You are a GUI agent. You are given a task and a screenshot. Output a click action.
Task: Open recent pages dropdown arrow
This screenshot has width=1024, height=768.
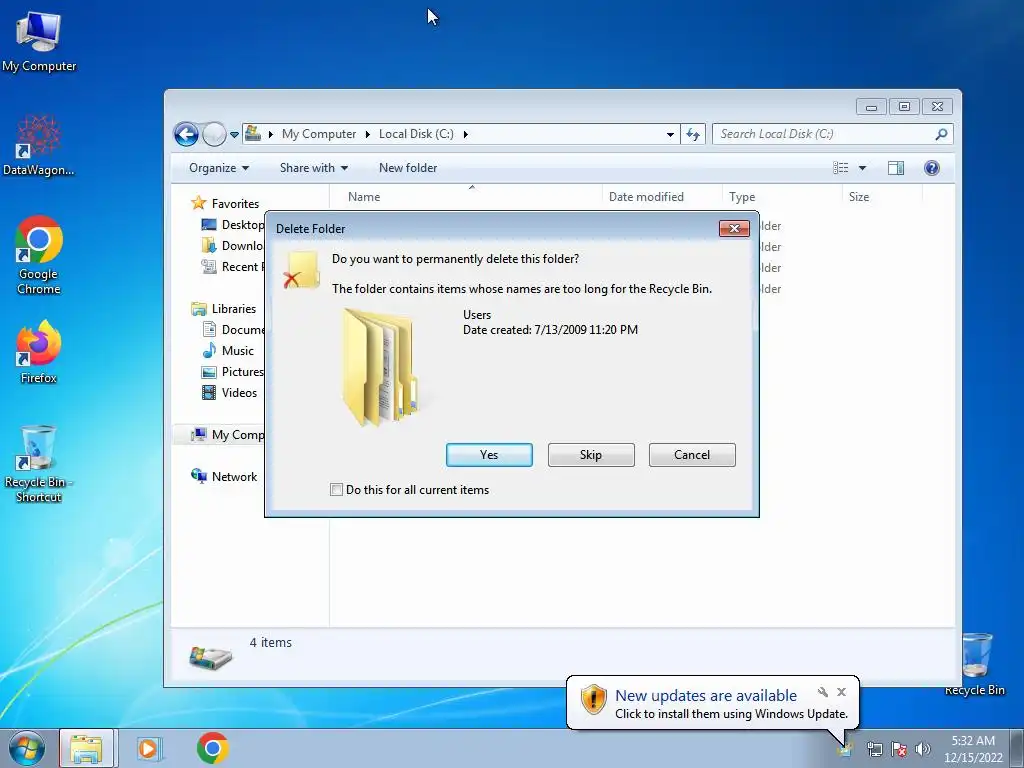pos(234,135)
